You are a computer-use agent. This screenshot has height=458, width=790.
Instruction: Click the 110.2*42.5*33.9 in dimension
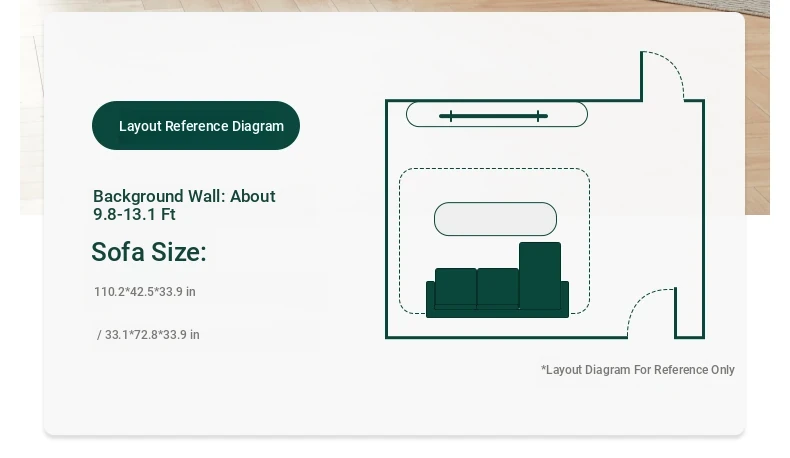coord(145,292)
